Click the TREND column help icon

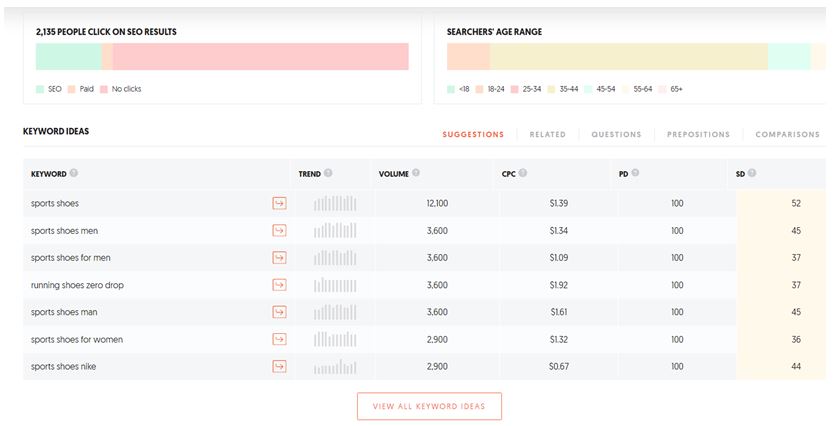tap(329, 173)
